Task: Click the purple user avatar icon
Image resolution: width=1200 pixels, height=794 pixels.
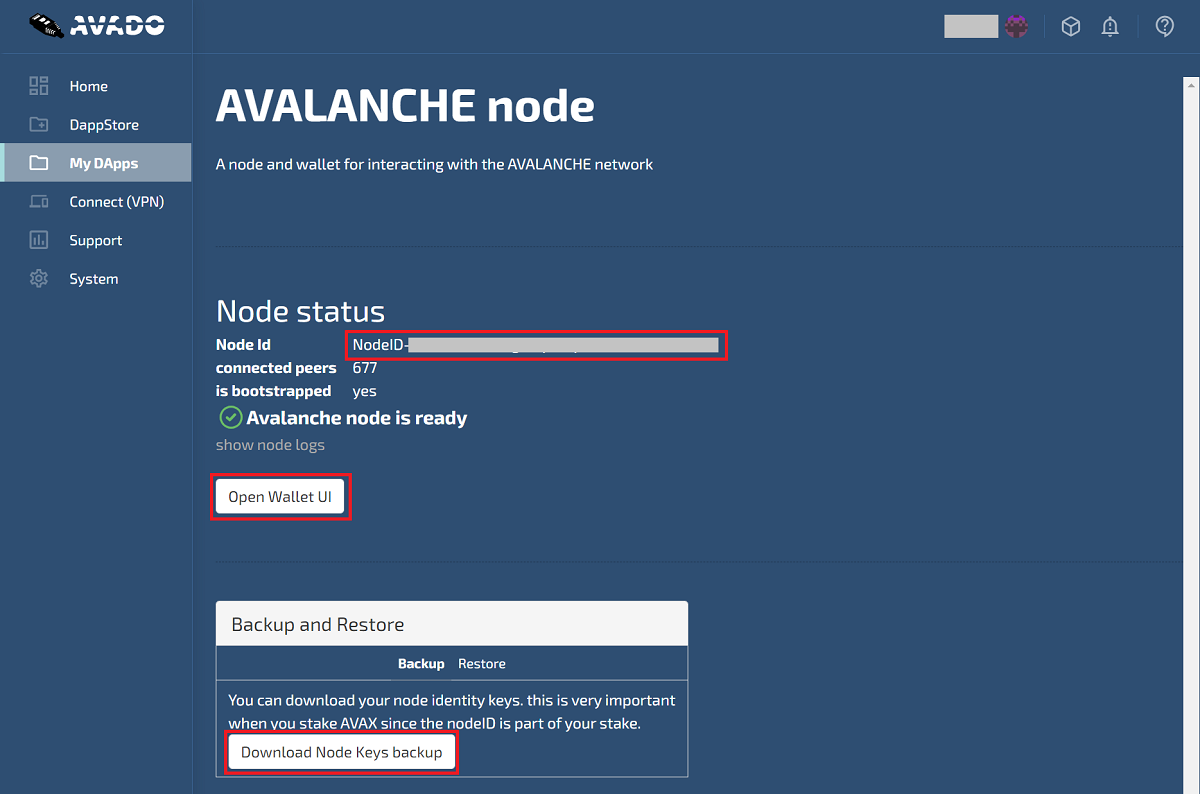Action: [1017, 27]
